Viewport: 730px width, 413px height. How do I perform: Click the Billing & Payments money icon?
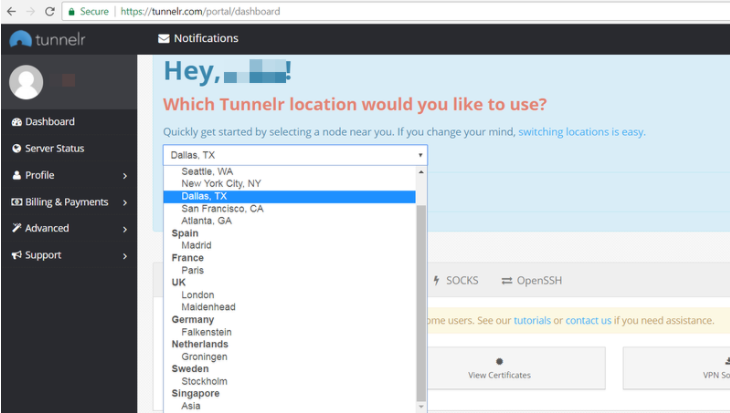point(17,202)
